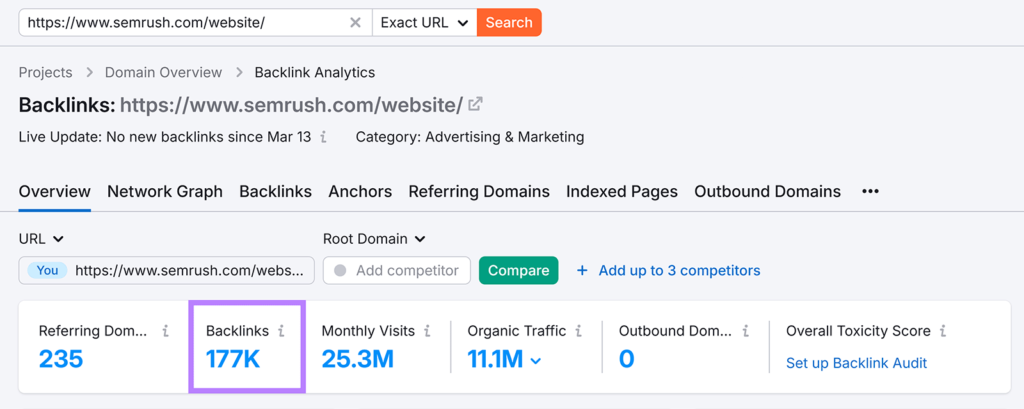Expand the Root Domain dropdown
The image size is (1024, 409).
click(374, 239)
